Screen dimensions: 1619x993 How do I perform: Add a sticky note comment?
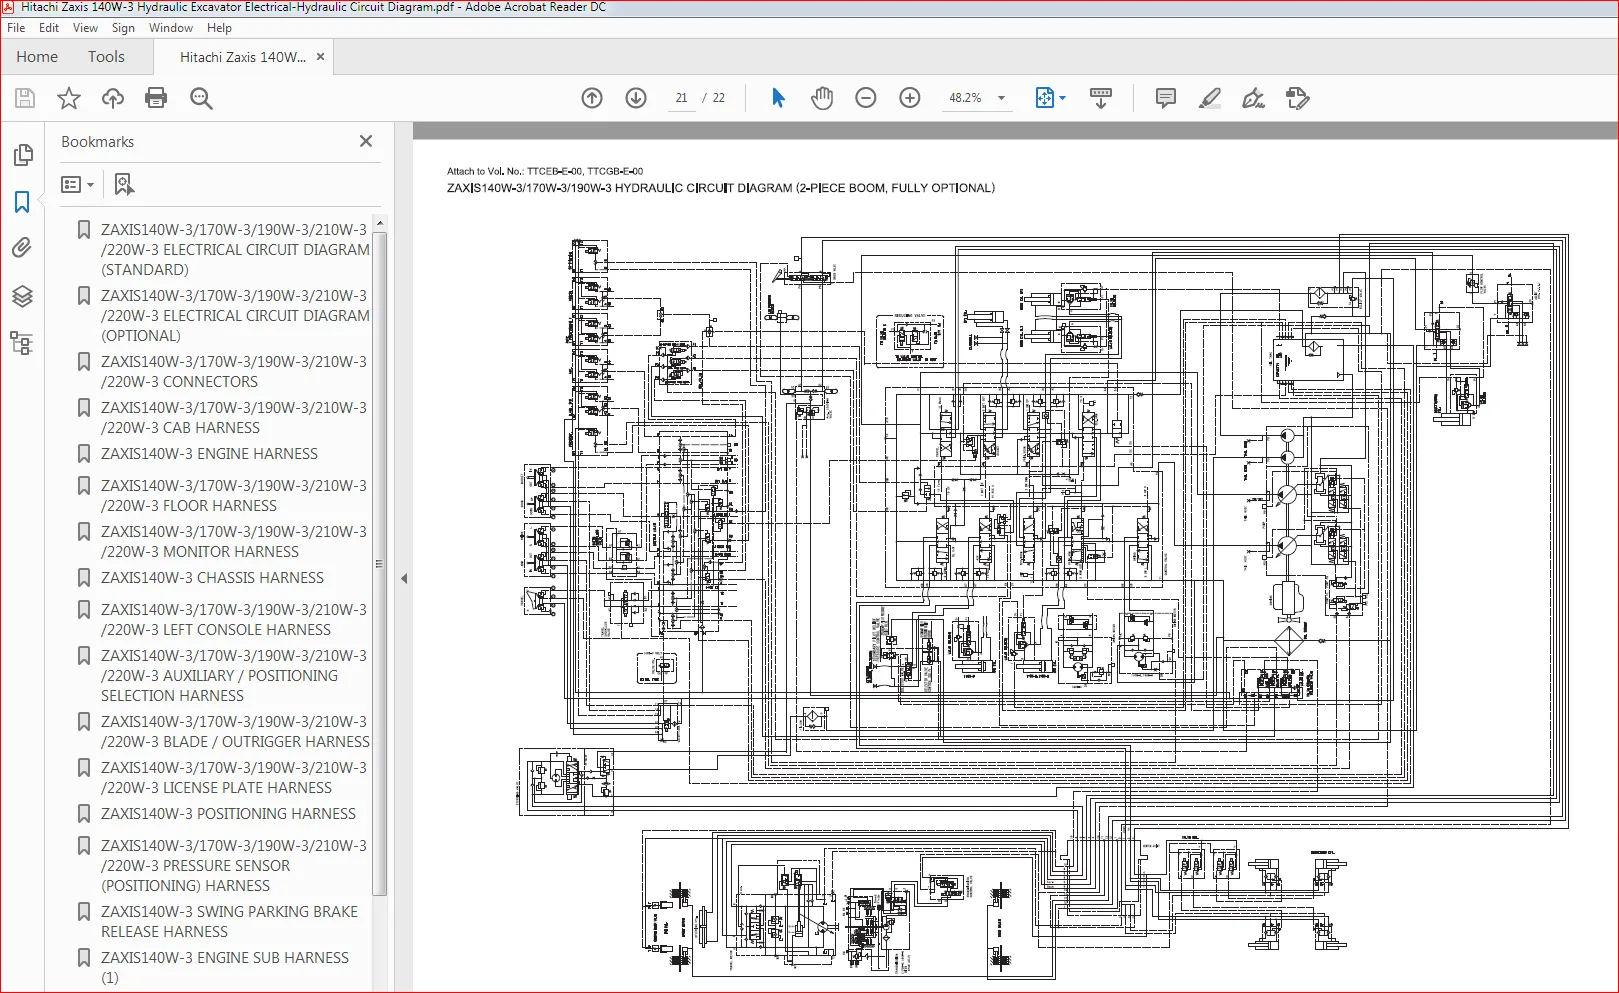click(x=1165, y=98)
